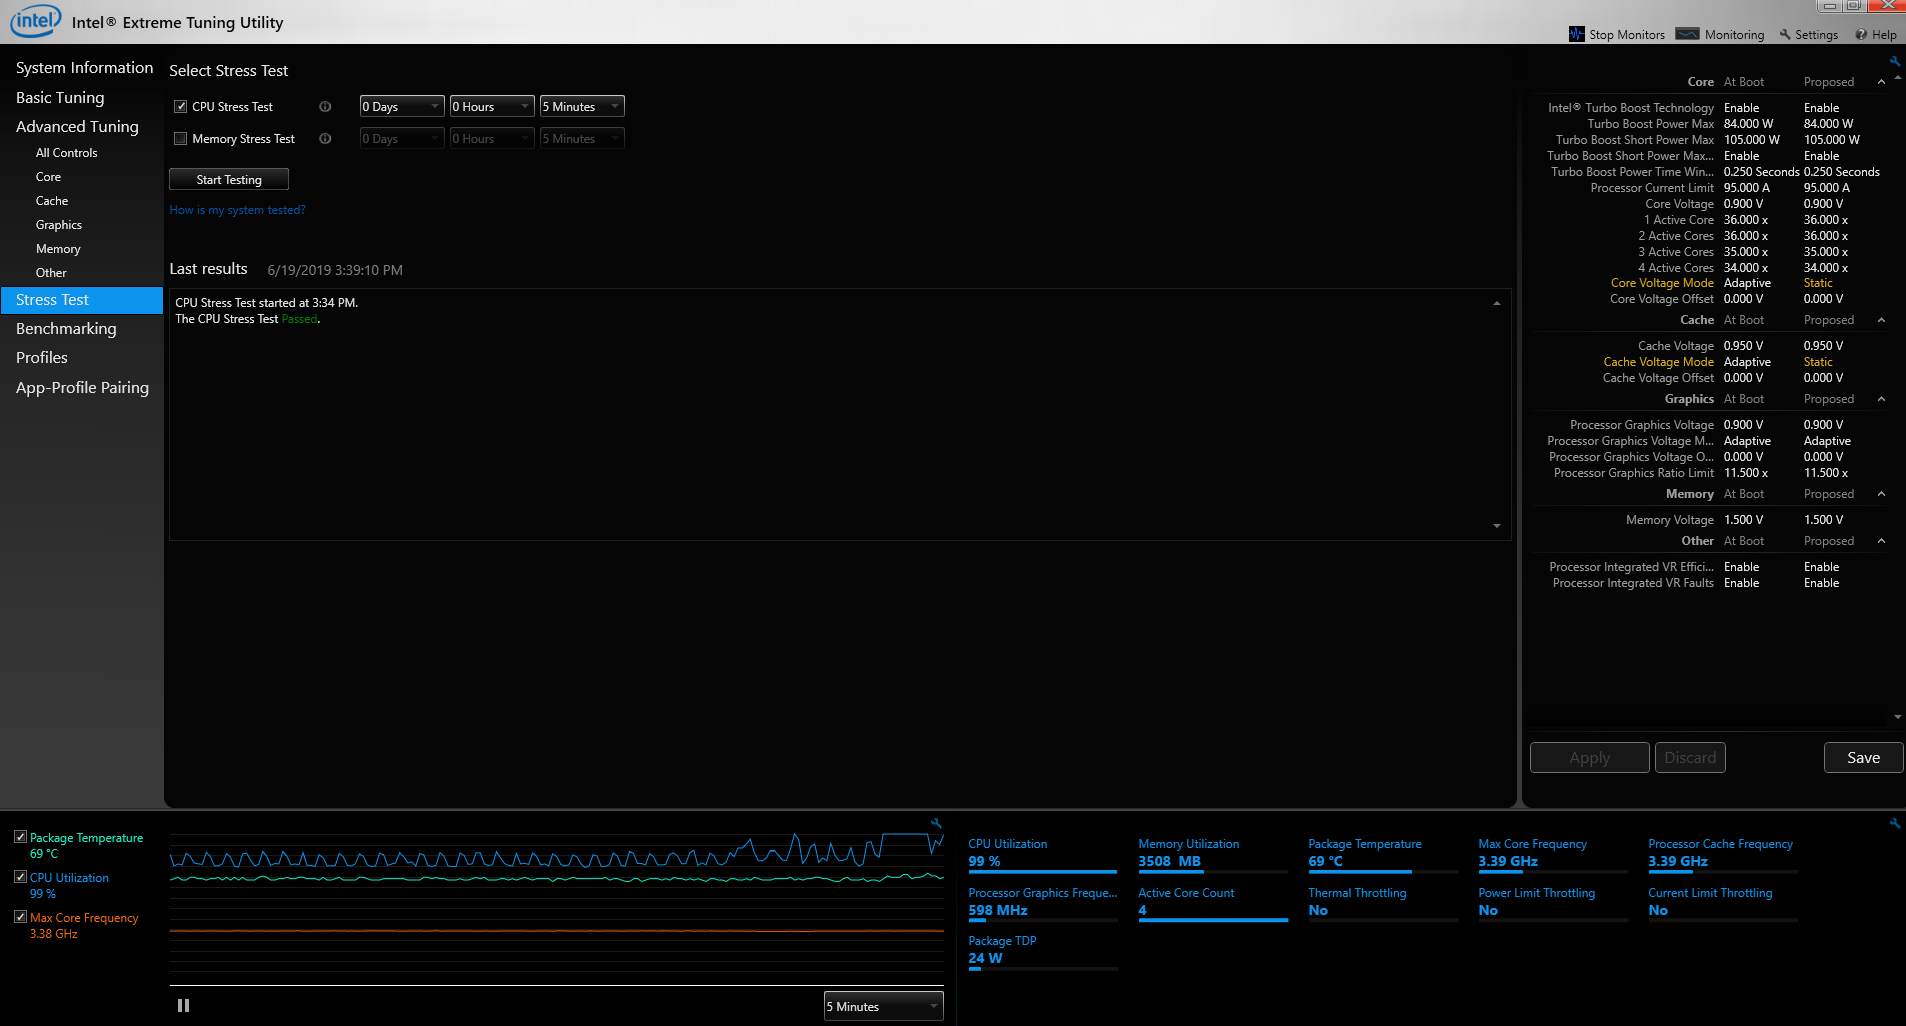Image resolution: width=1906 pixels, height=1026 pixels.
Task: Click the Processor Current Limit setting row
Action: pyautogui.click(x=1710, y=188)
